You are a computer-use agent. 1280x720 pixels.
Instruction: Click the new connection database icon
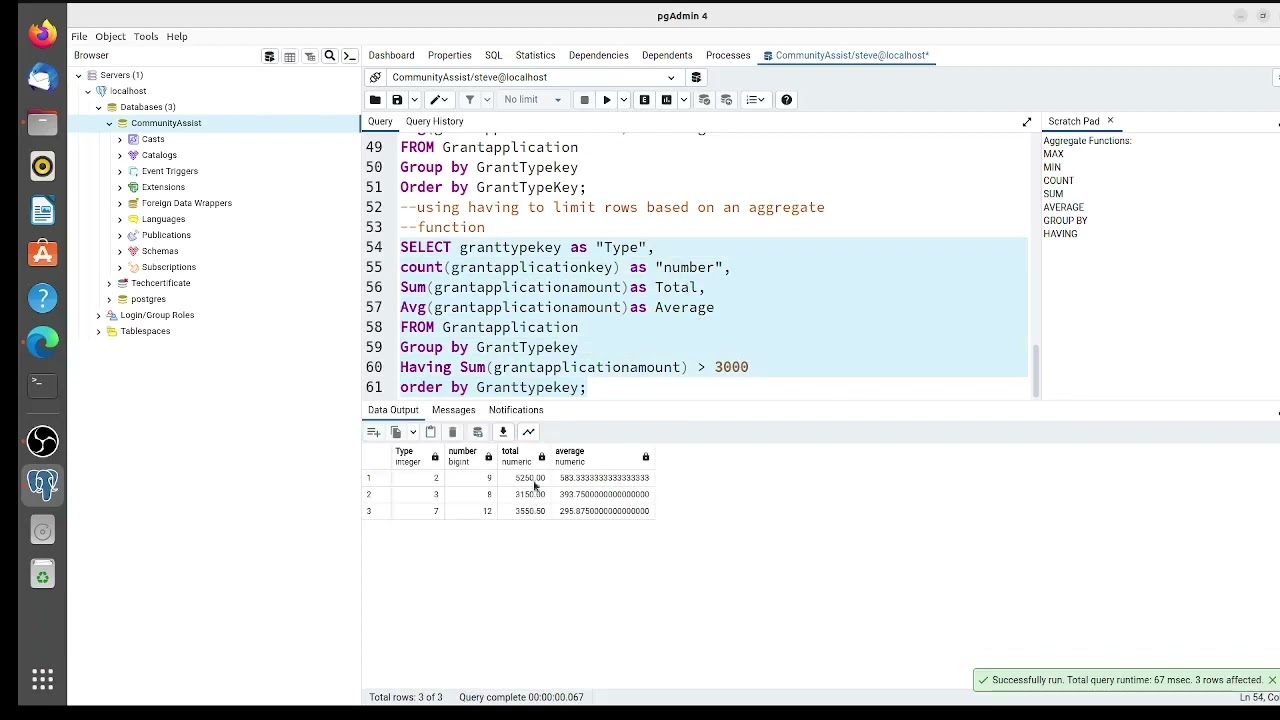(x=697, y=77)
